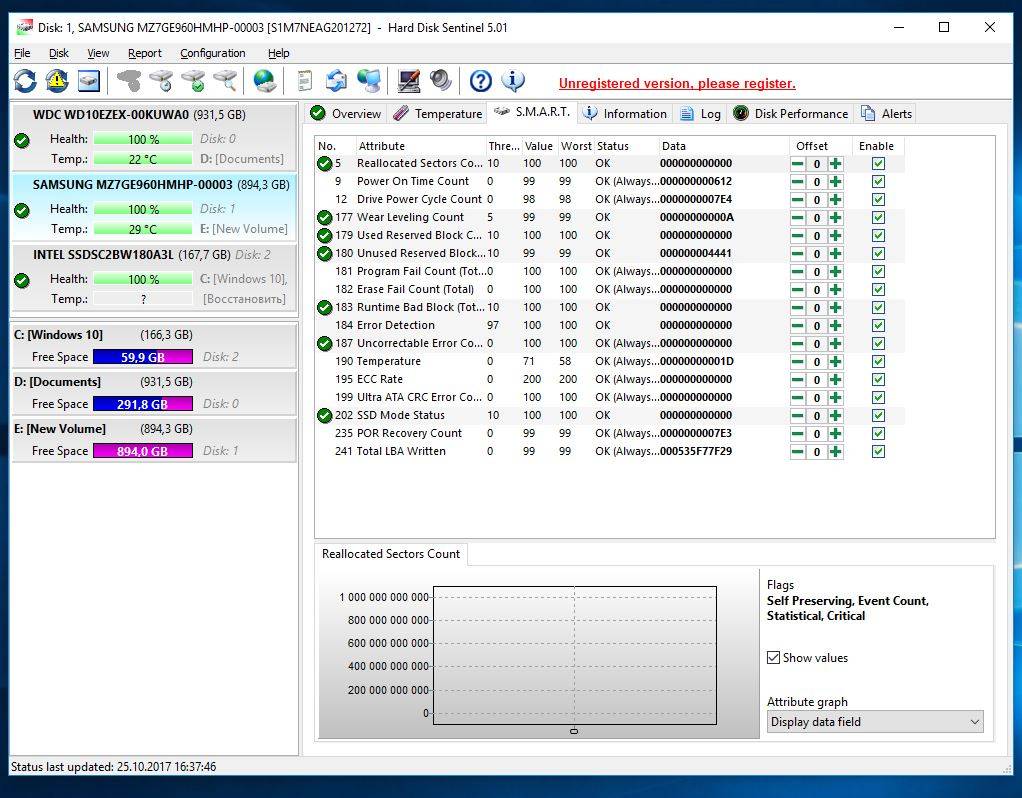The height and width of the screenshot is (798, 1022).
Task: Open the Help menu
Action: coord(278,53)
